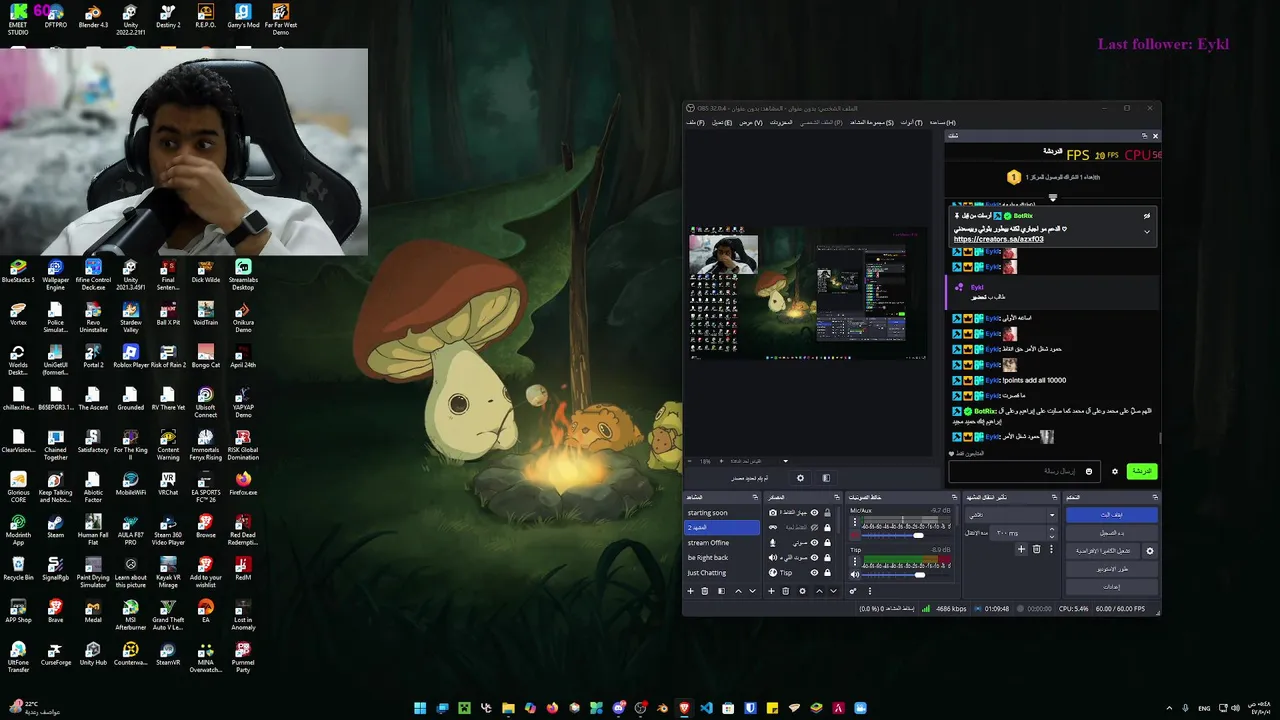Image resolution: width=1280 pixels, height=720 pixels.
Task: Open the File (F) menu in OBS
Action: tap(694, 122)
